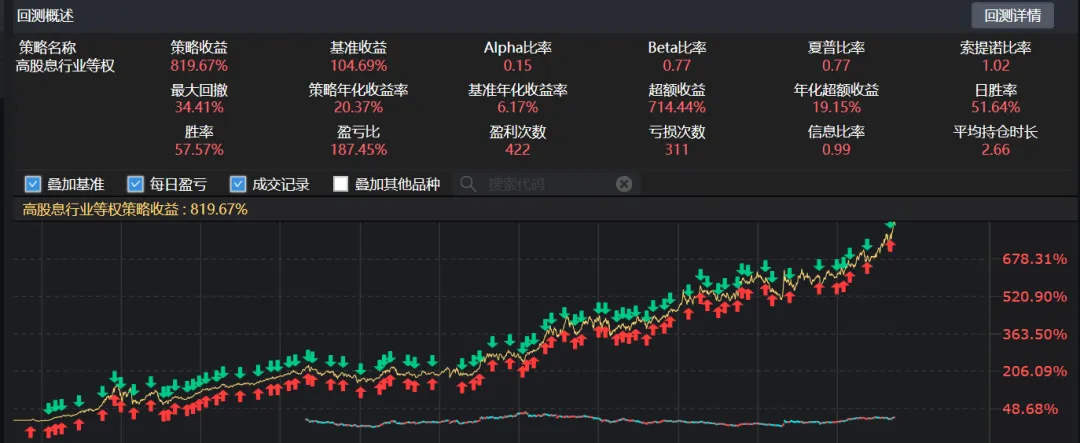Image resolution: width=1080 pixels, height=443 pixels.
Task: Click the 策略收益 value 819.67%
Action: [199, 65]
